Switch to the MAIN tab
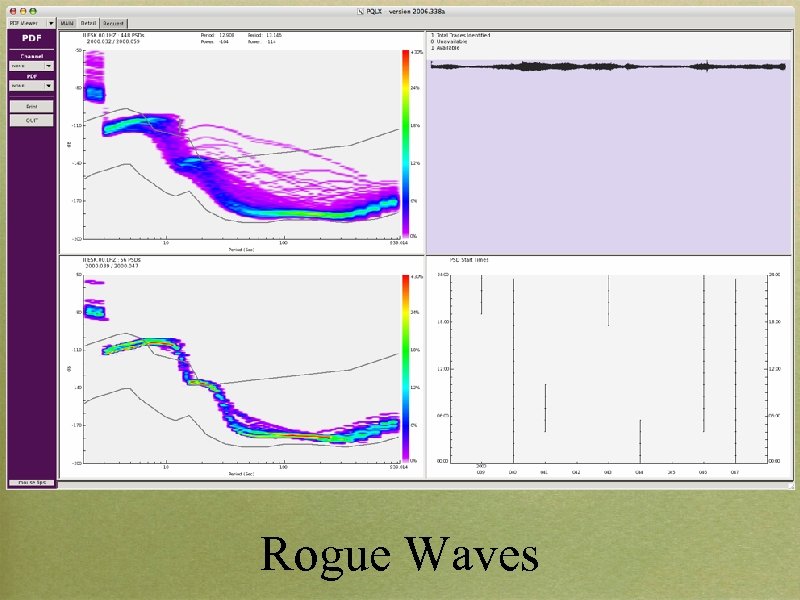This screenshot has height=600, width=800. [x=66, y=23]
